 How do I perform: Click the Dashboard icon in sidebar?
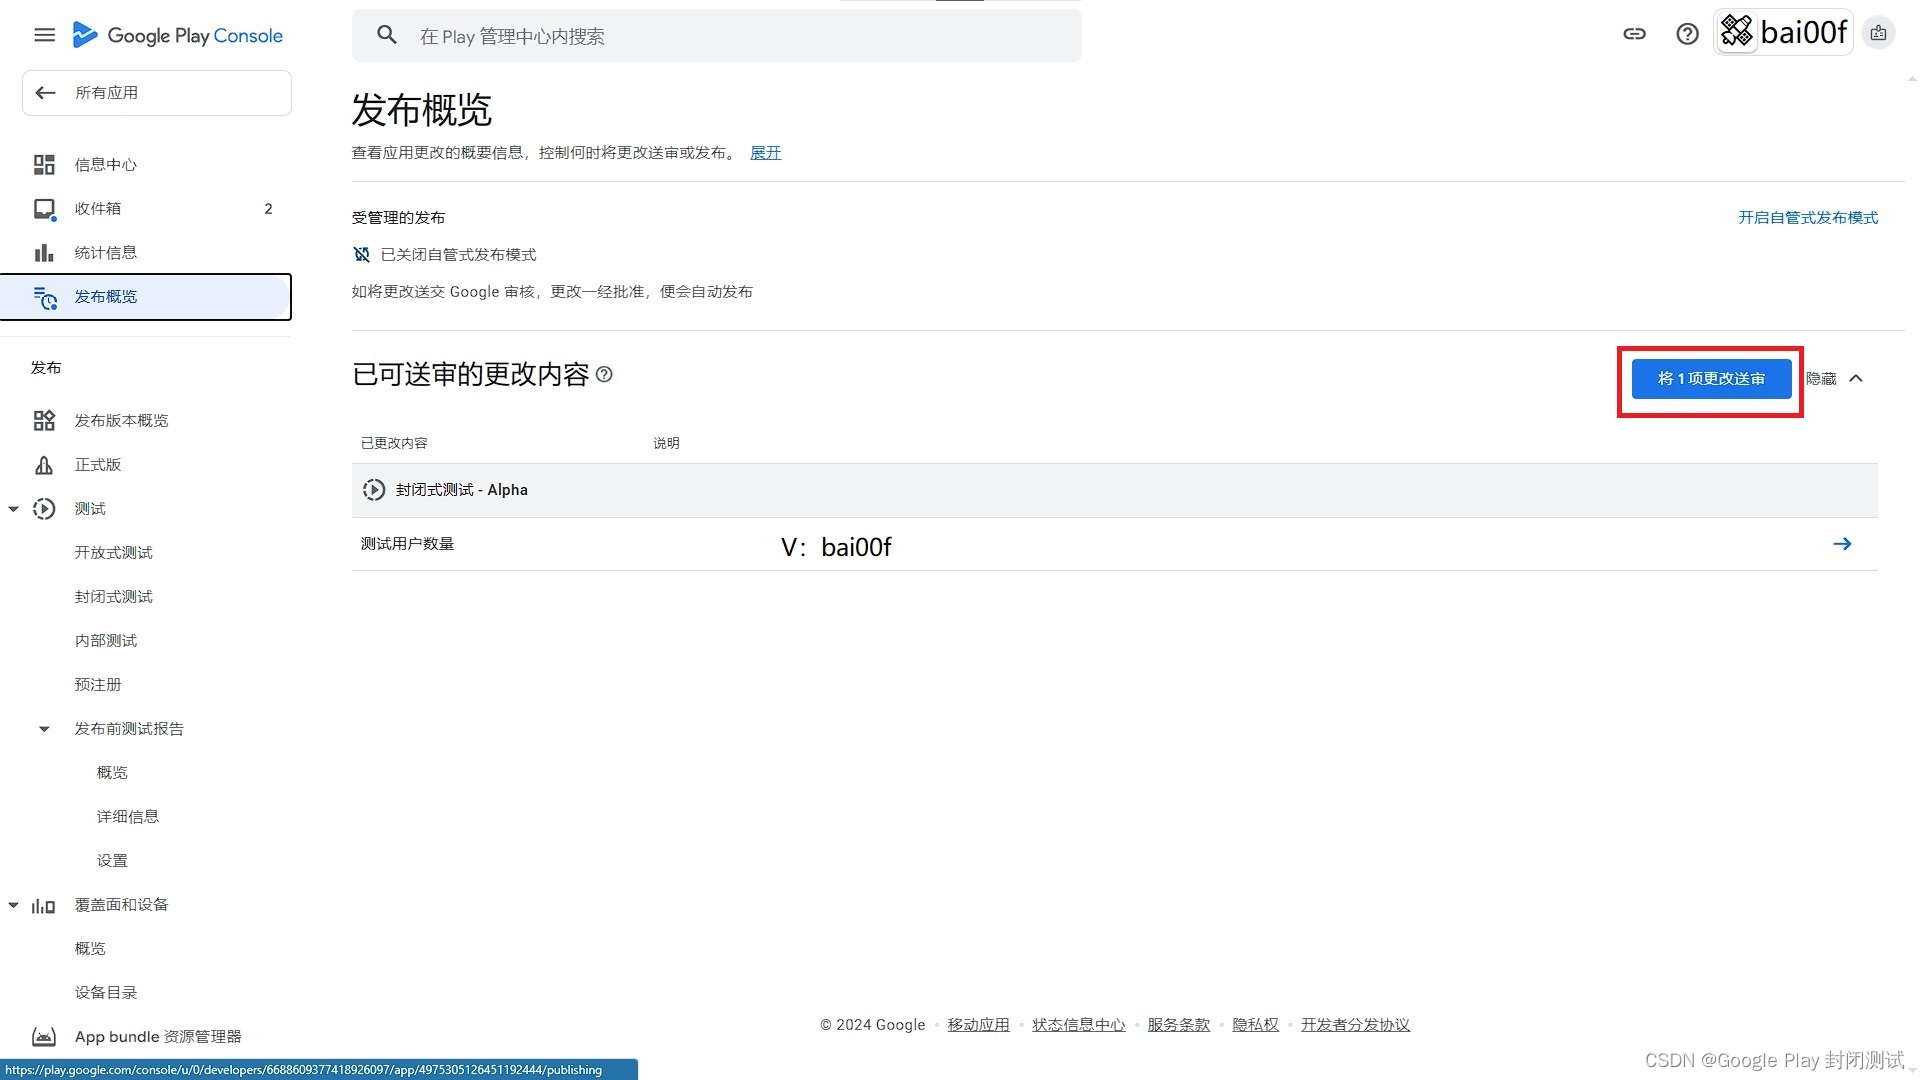[44, 165]
